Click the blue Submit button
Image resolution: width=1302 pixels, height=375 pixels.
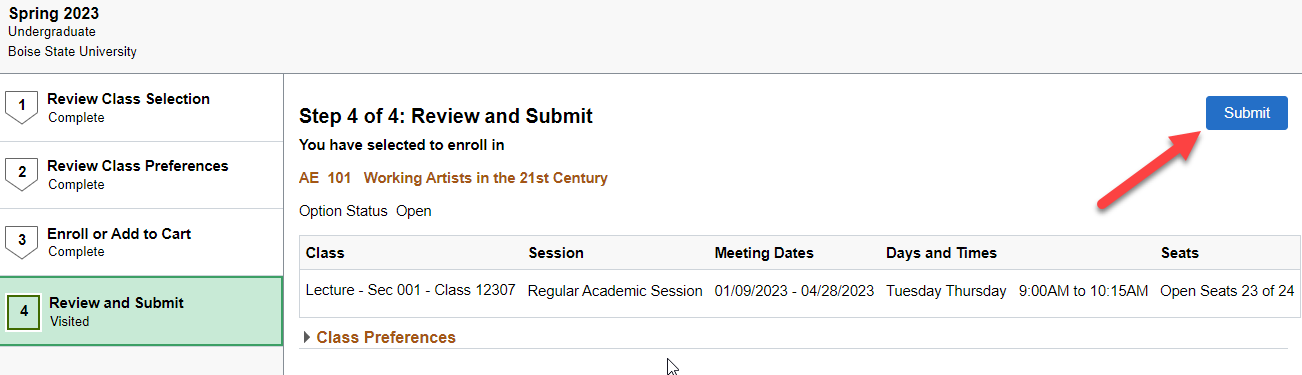pos(1246,113)
